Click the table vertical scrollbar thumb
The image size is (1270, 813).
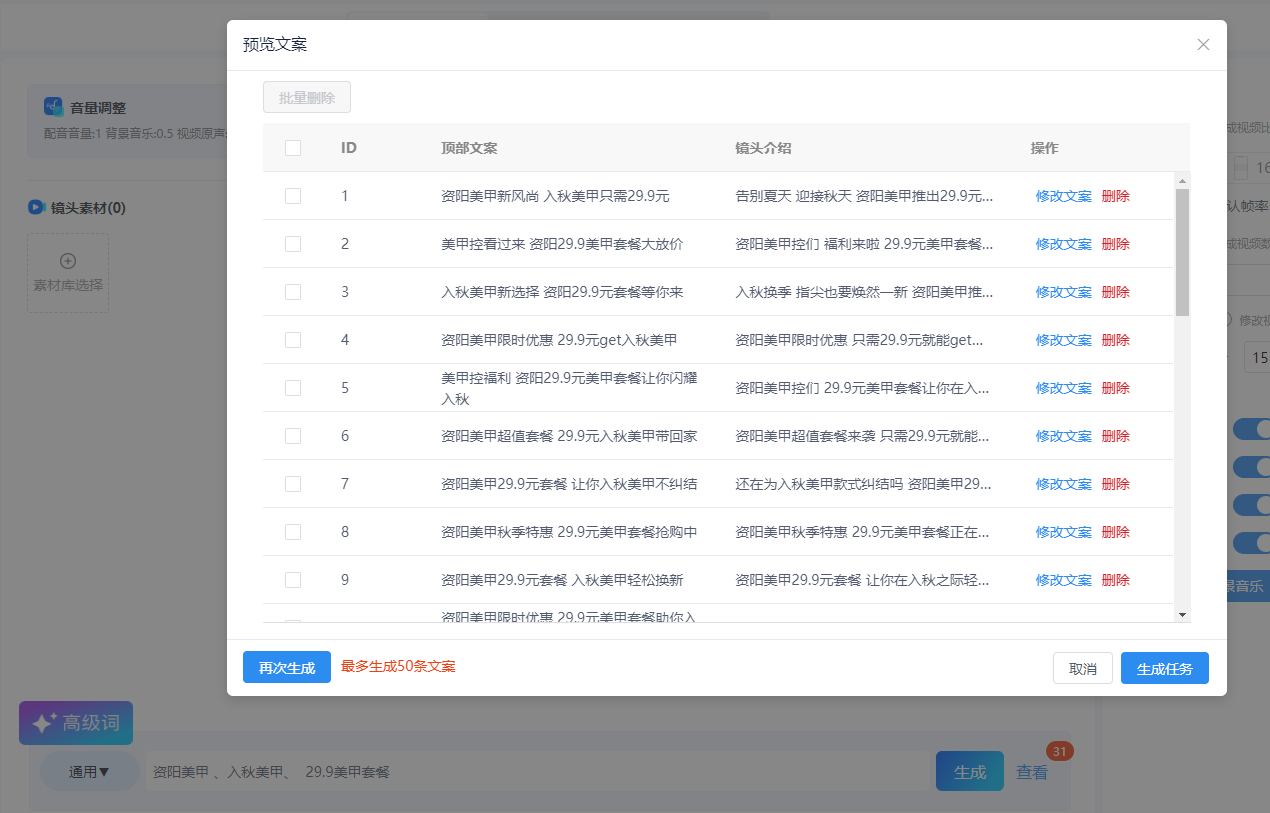(x=1182, y=252)
